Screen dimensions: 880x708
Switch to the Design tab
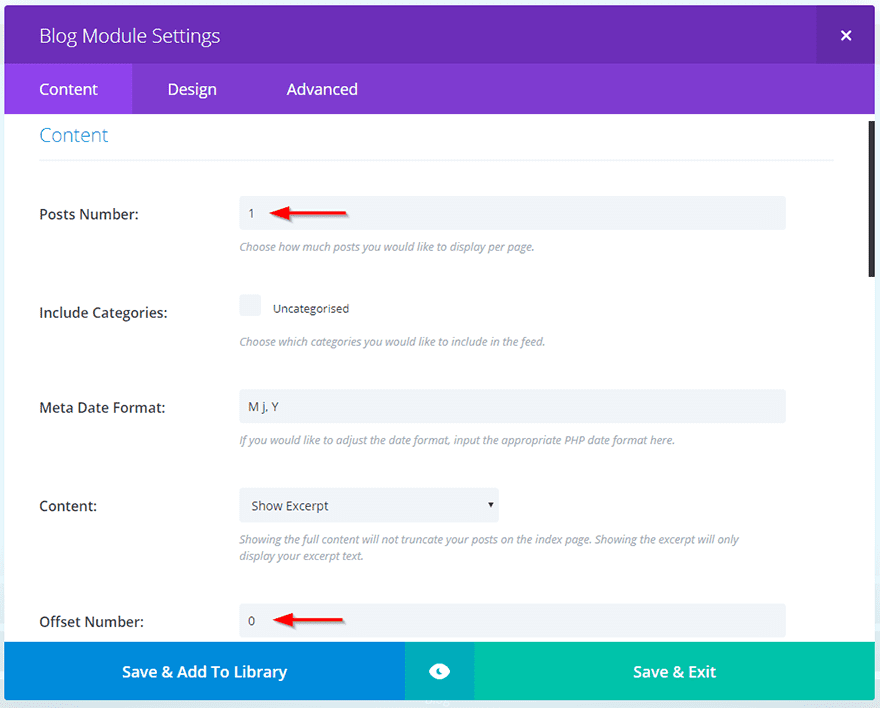coord(192,89)
